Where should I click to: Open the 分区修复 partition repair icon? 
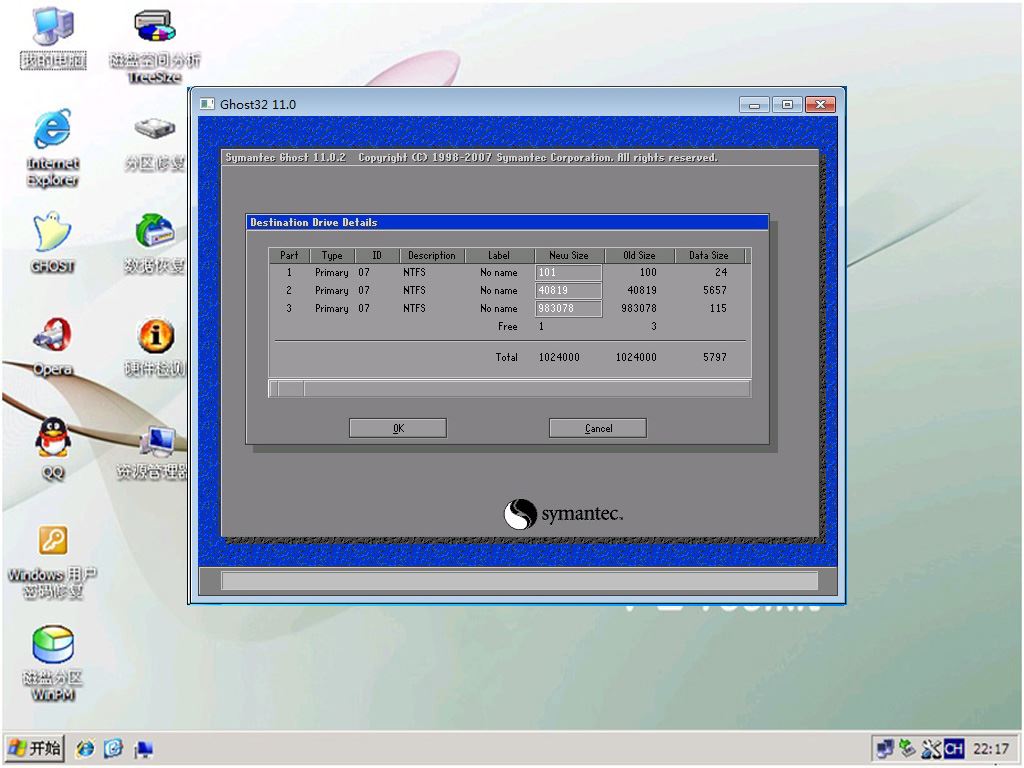coord(155,144)
